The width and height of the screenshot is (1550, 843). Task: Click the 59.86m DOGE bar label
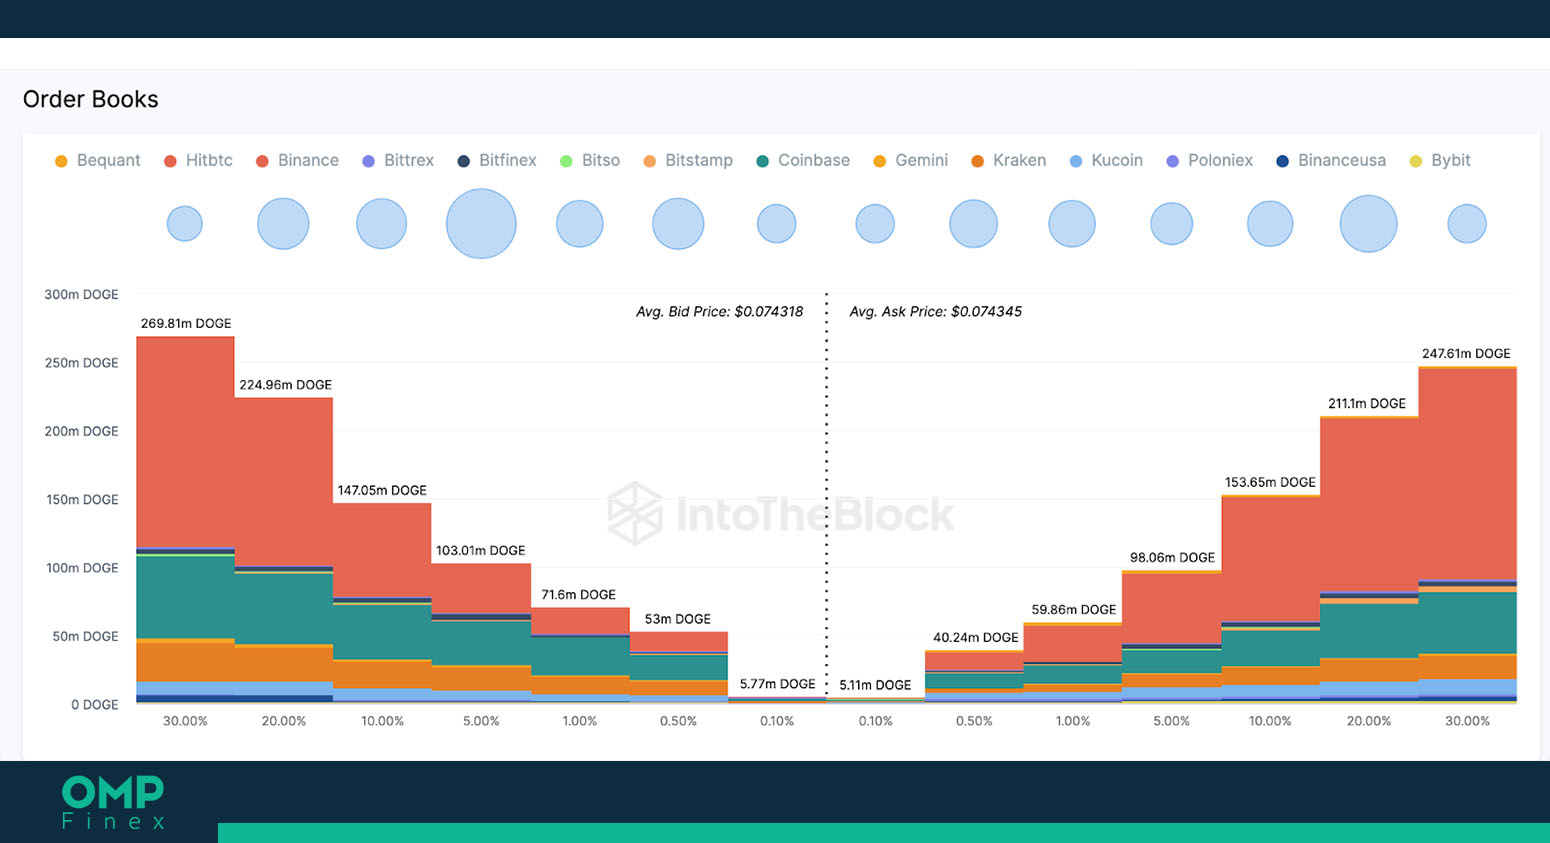tap(1073, 609)
